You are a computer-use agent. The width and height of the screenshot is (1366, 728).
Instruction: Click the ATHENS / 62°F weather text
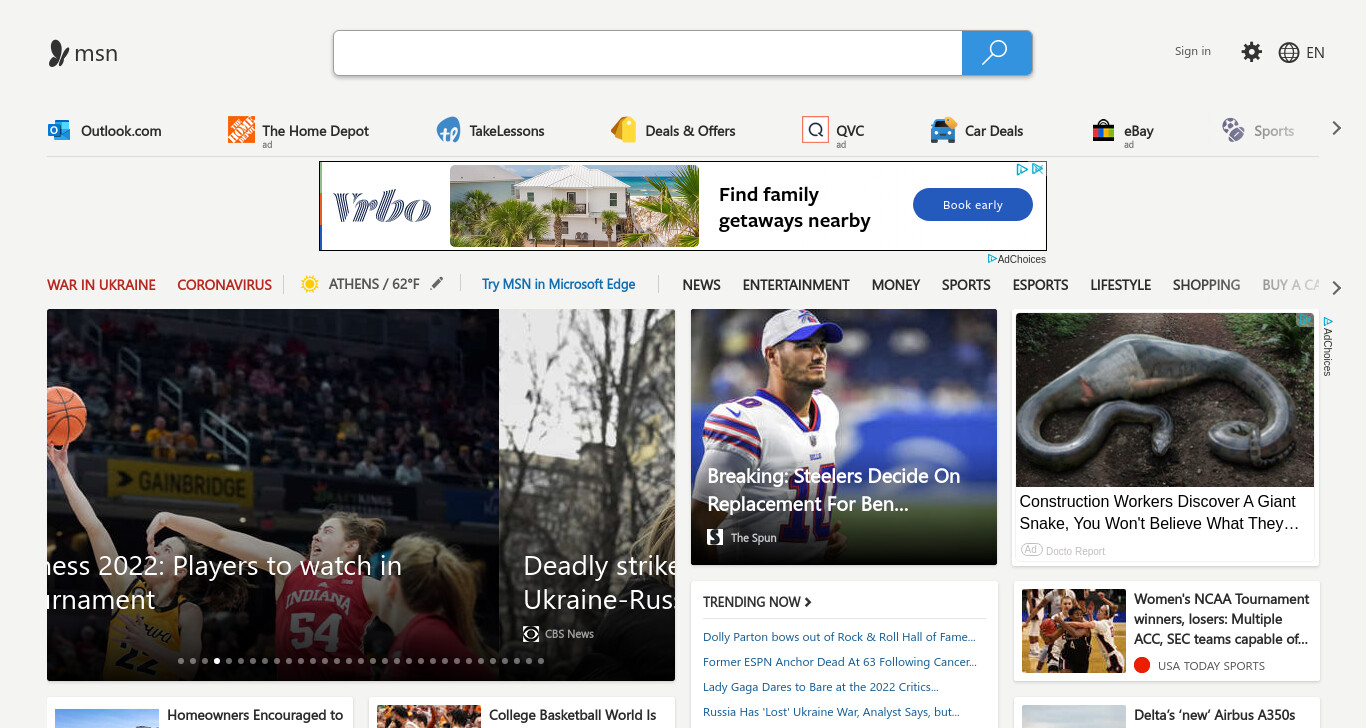(374, 284)
